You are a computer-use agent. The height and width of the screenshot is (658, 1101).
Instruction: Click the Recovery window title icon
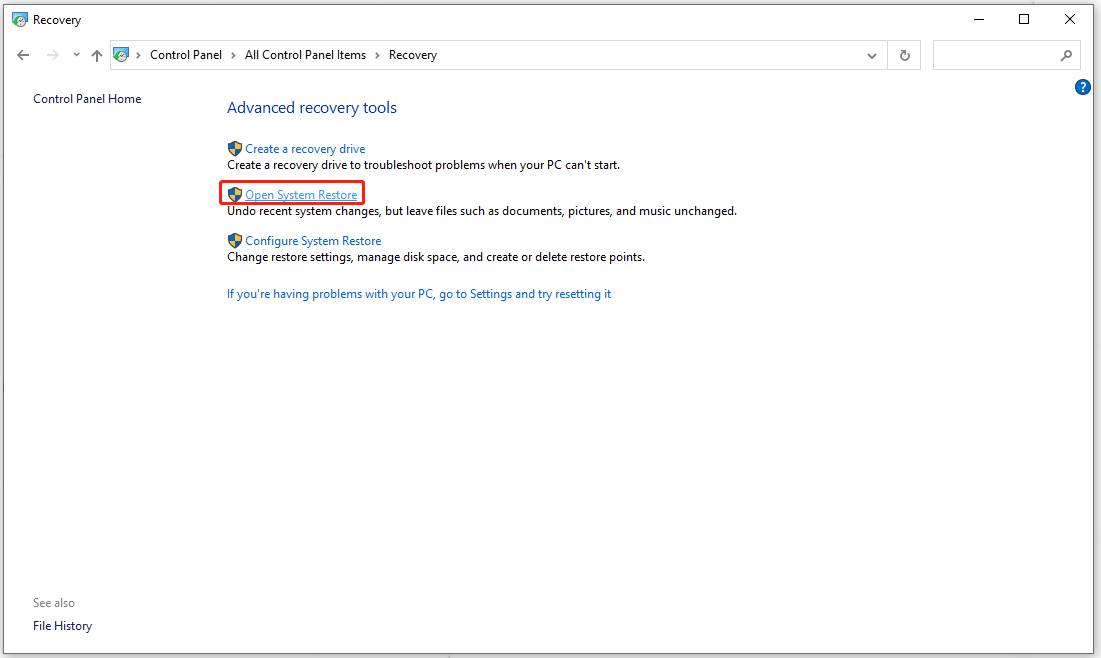point(20,20)
